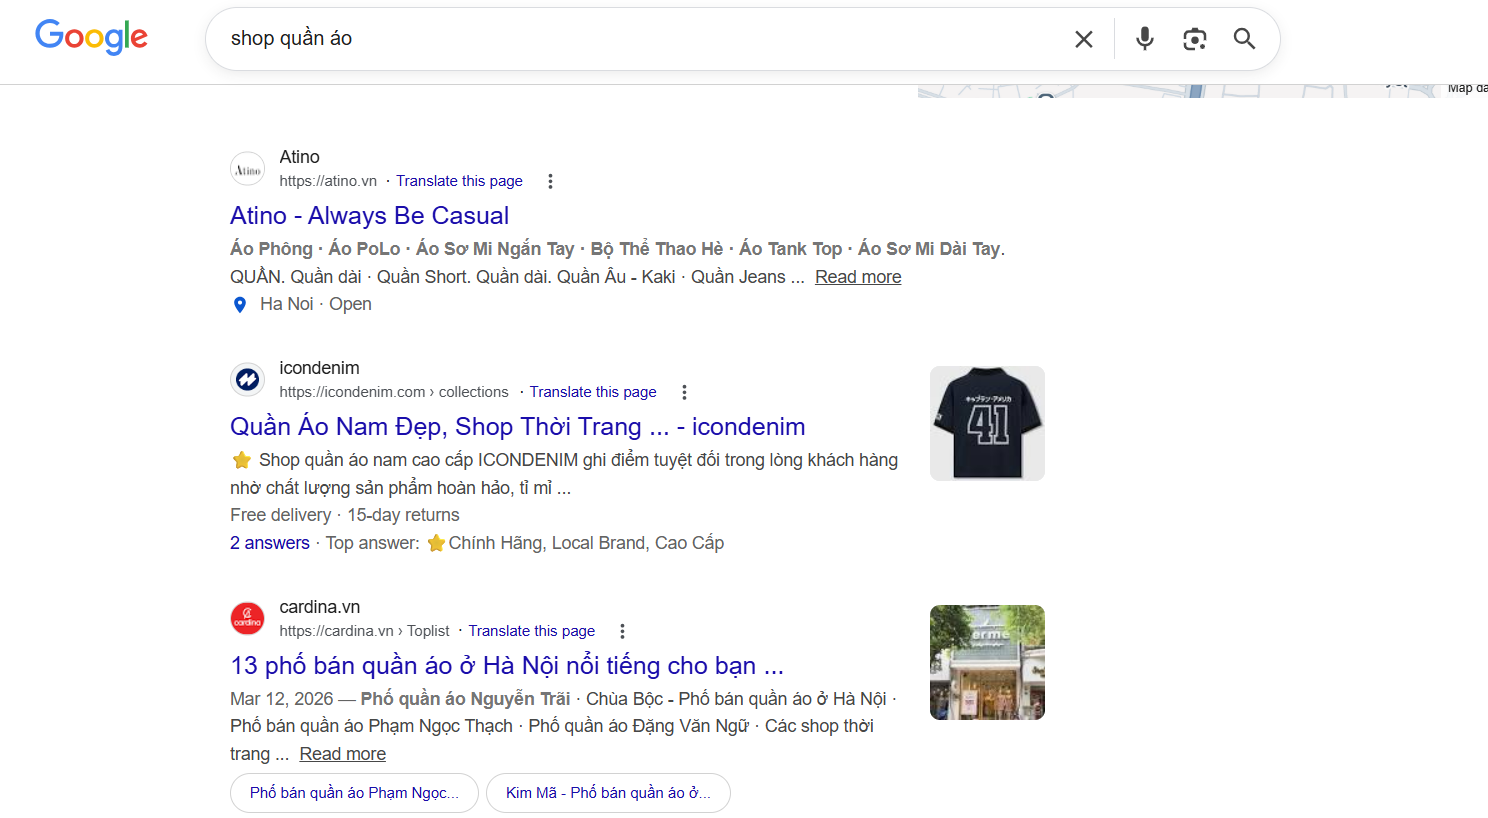Open the icondenim jersey thumbnail
1488x818 pixels.
pos(987,423)
